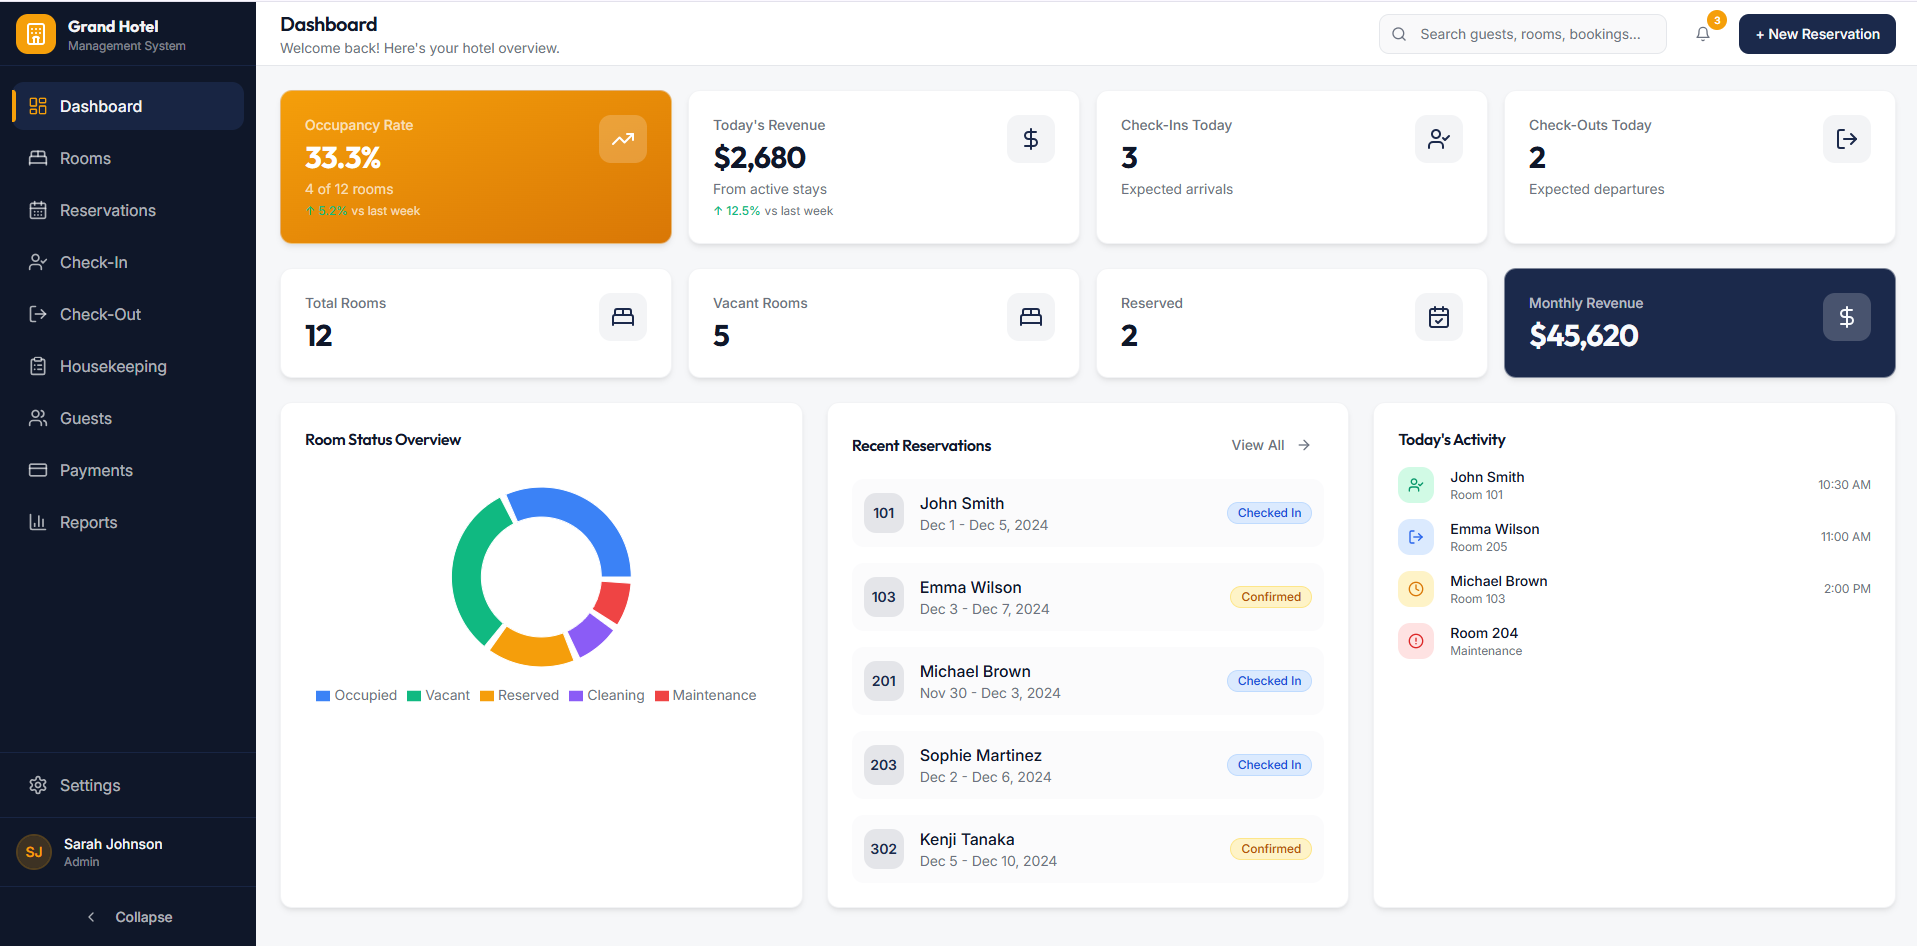Screen dimensions: 1917x946
Task: Click John Smith's Checked In badge
Action: 1269,513
